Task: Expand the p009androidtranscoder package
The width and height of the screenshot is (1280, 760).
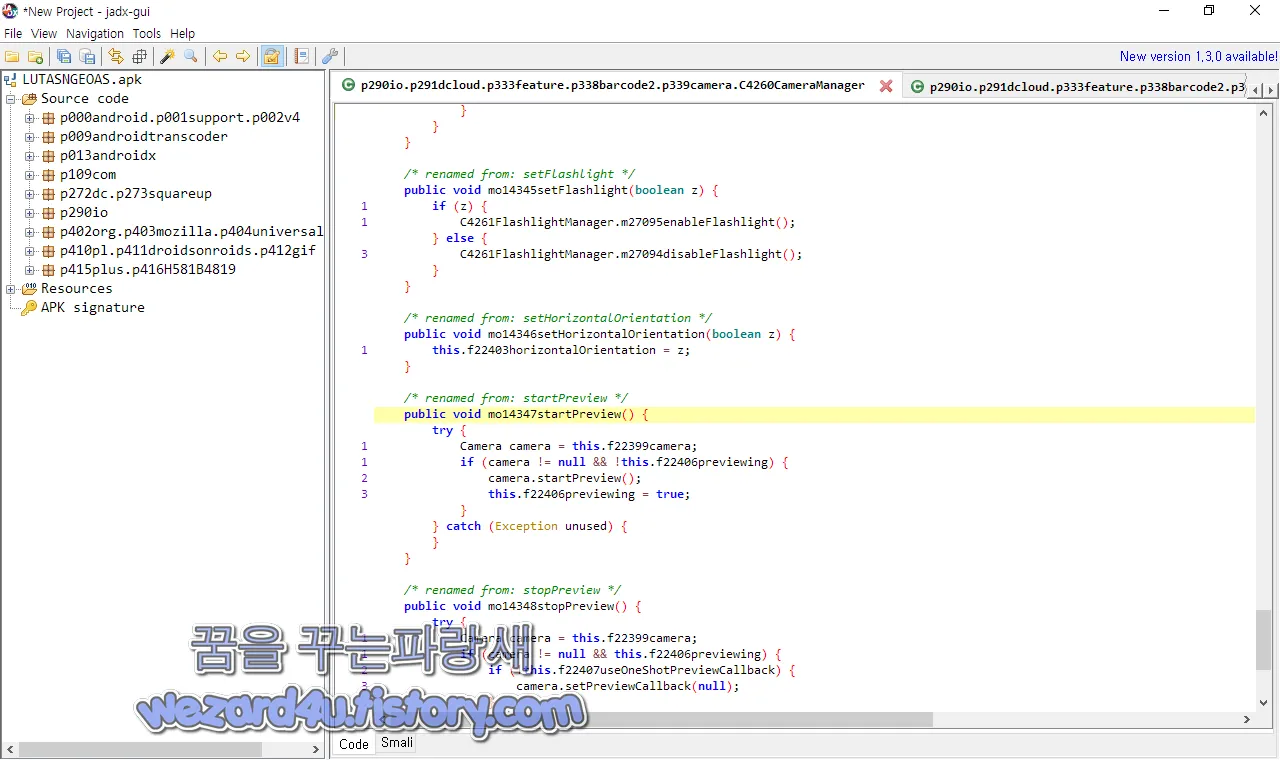Action: 30,137
